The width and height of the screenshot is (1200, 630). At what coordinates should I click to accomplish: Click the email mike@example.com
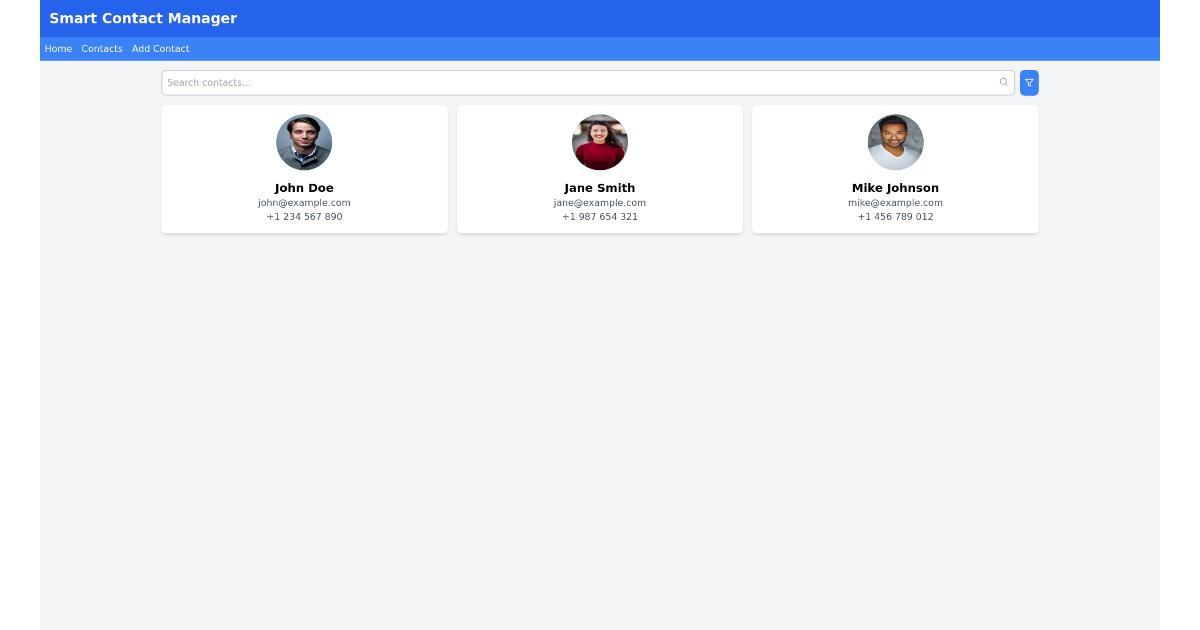pyautogui.click(x=895, y=202)
